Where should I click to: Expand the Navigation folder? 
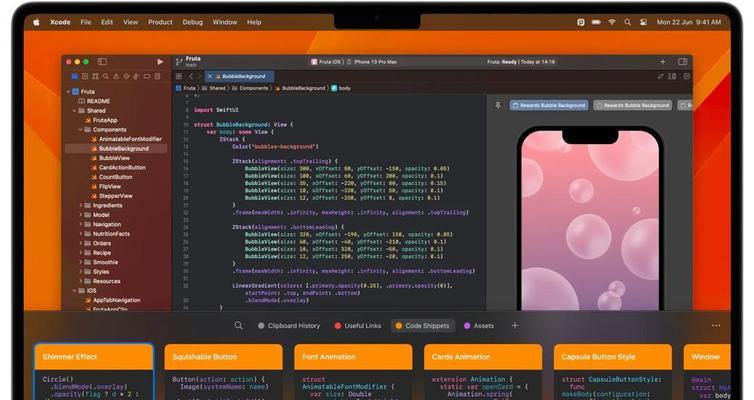(x=81, y=225)
